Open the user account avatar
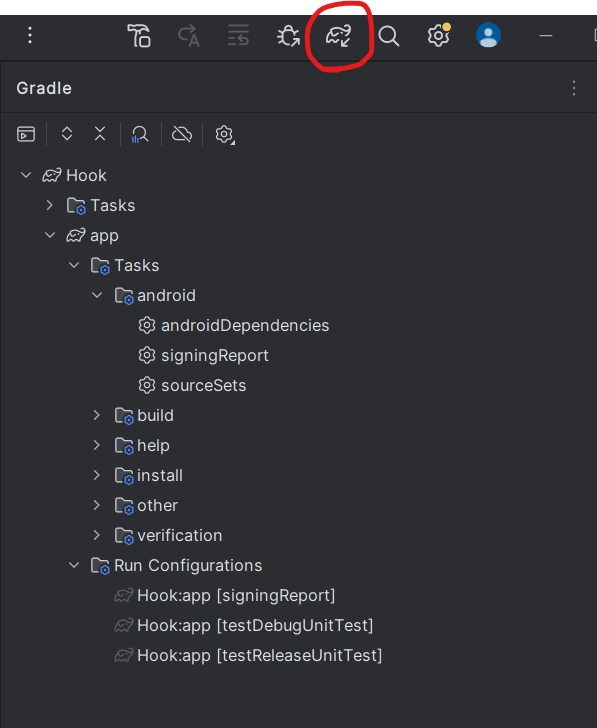Screen dimensions: 597x728 (x=488, y=35)
